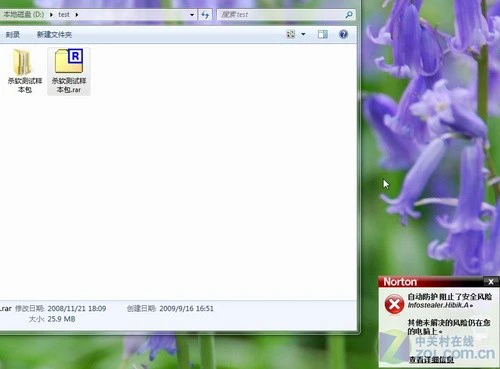Open the address bar history dropdown
The image size is (500, 369).
[x=192, y=15]
